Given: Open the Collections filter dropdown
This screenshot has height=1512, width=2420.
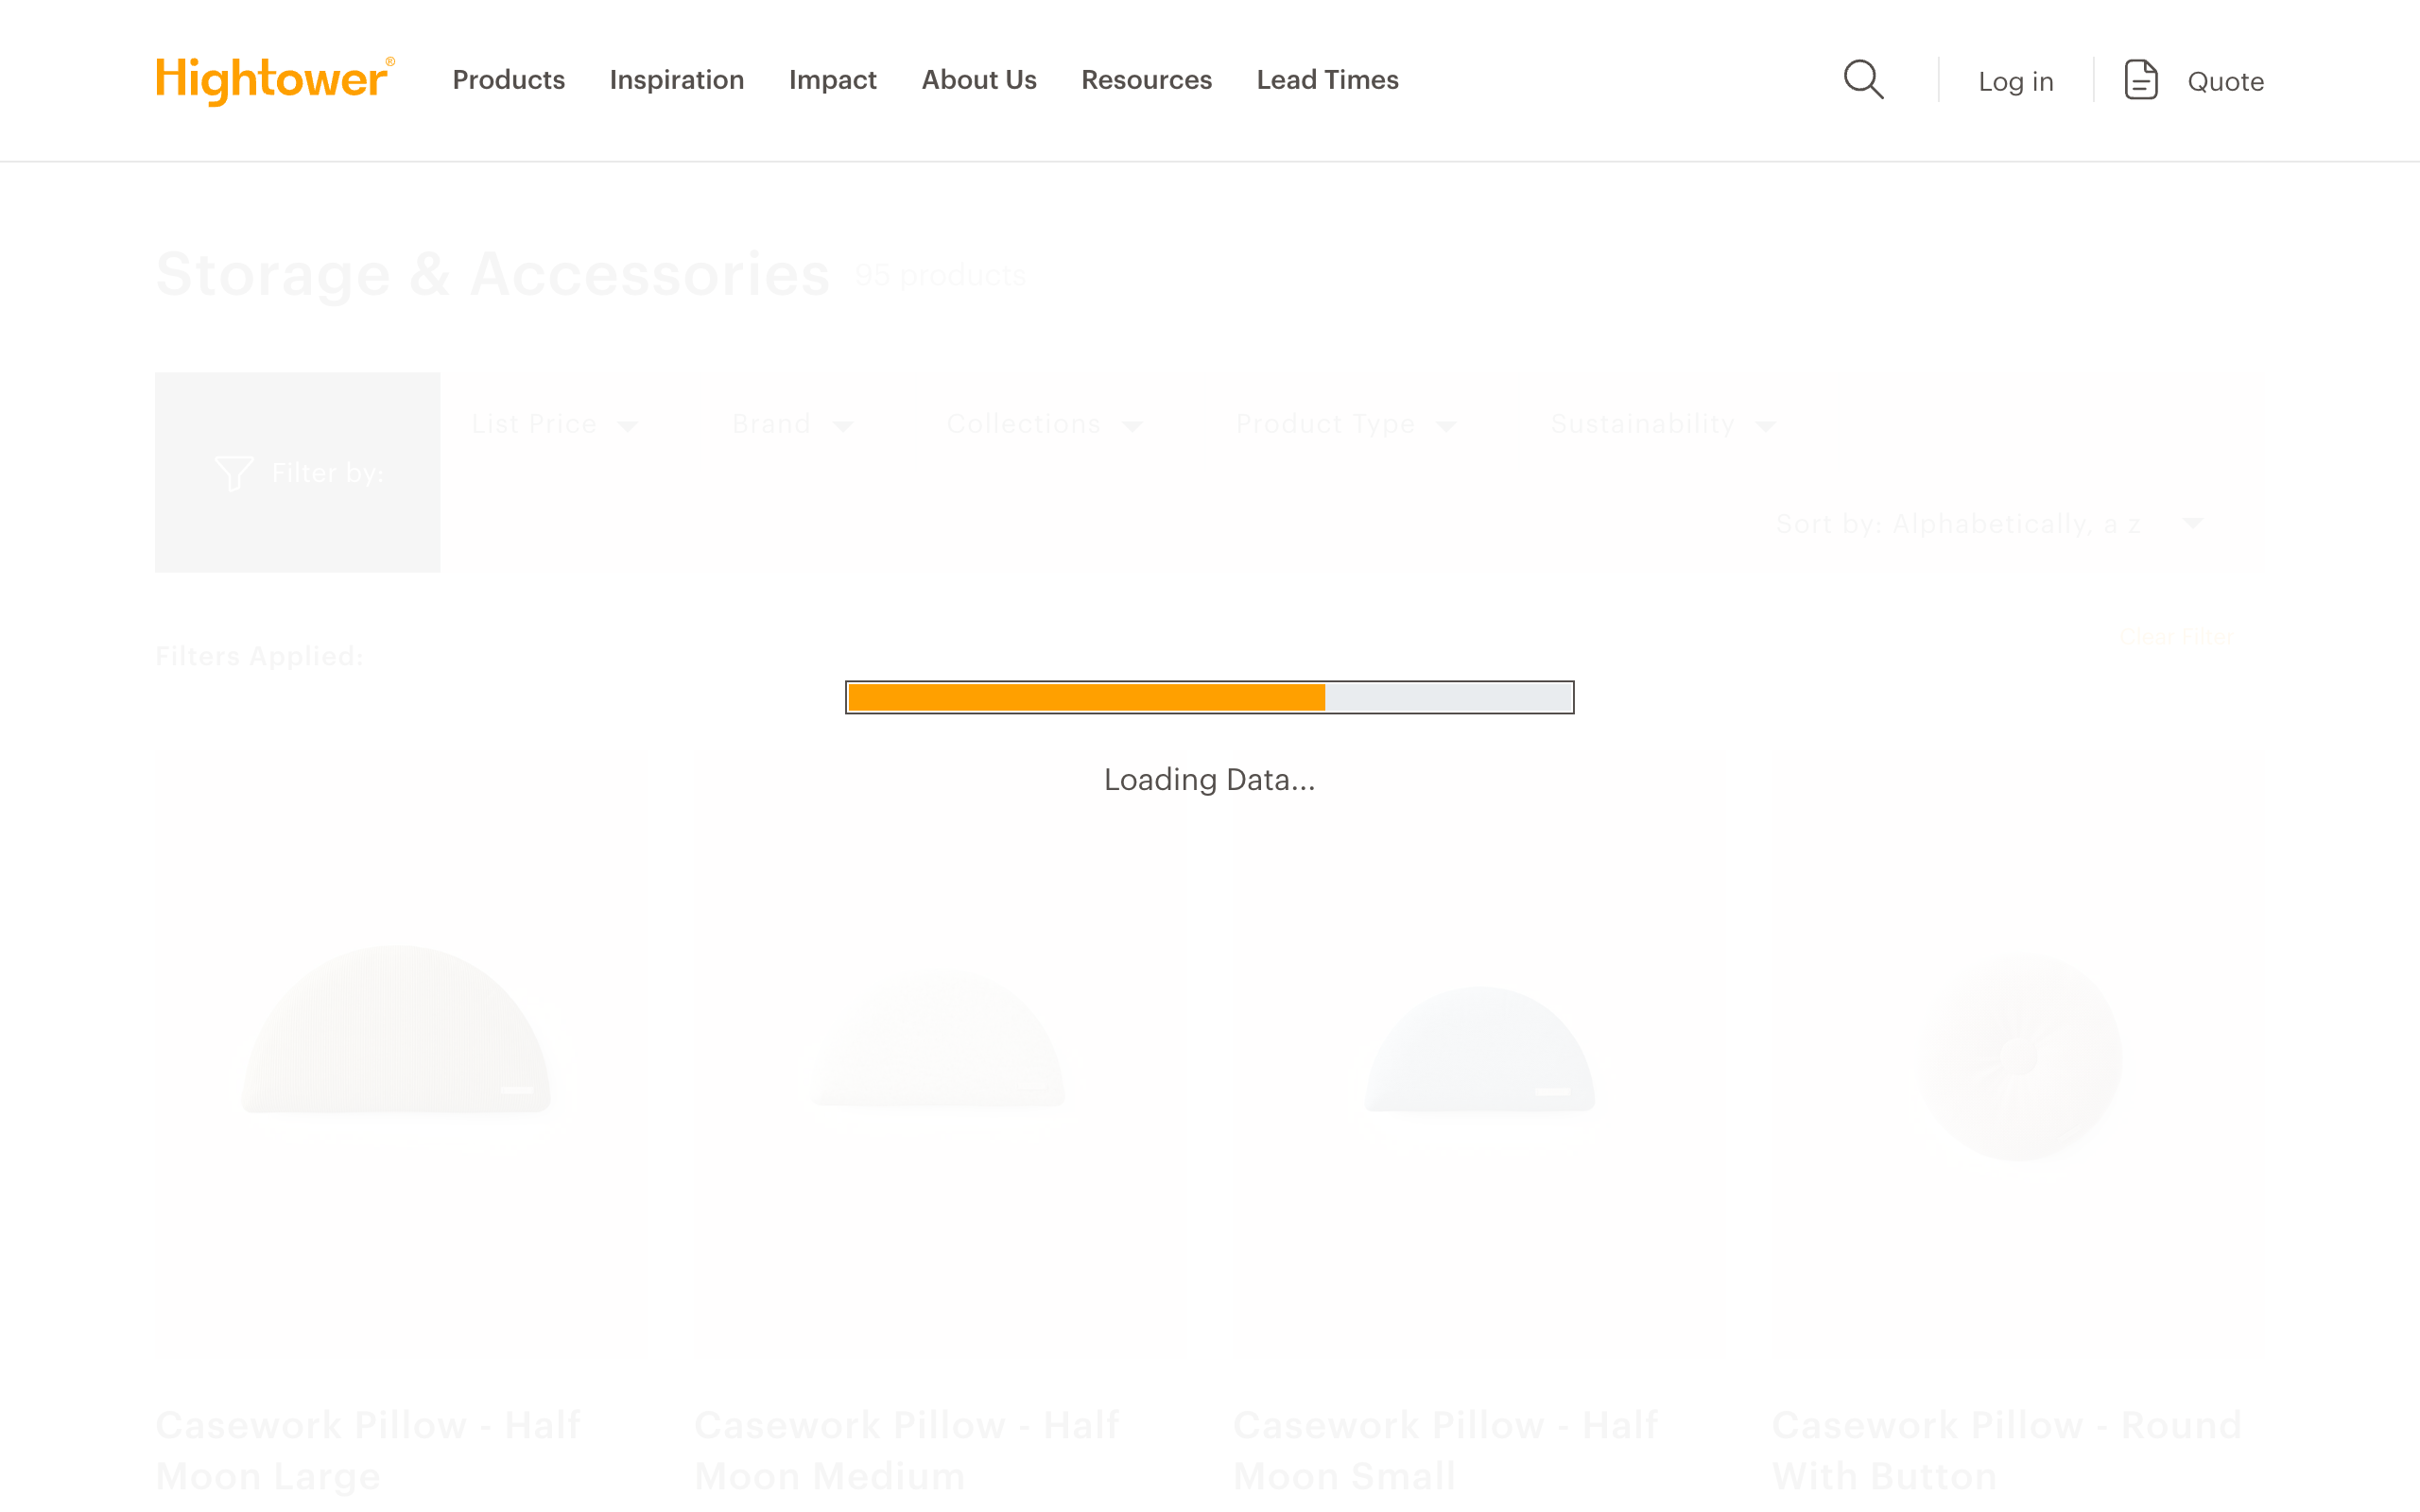Looking at the screenshot, I should pyautogui.click(x=1043, y=423).
